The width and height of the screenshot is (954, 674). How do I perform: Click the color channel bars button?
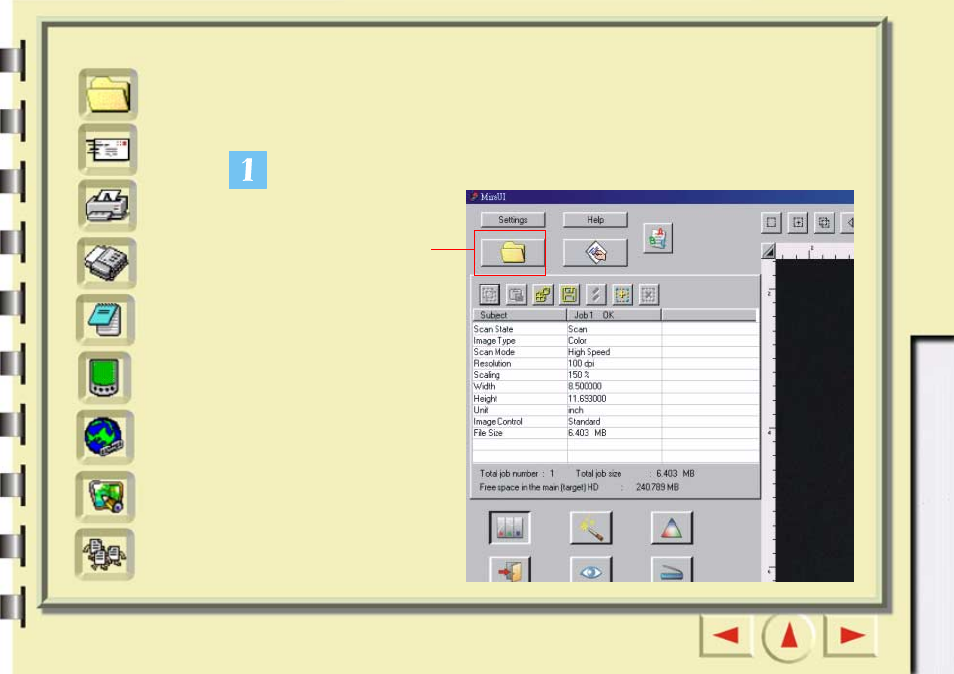[509, 527]
